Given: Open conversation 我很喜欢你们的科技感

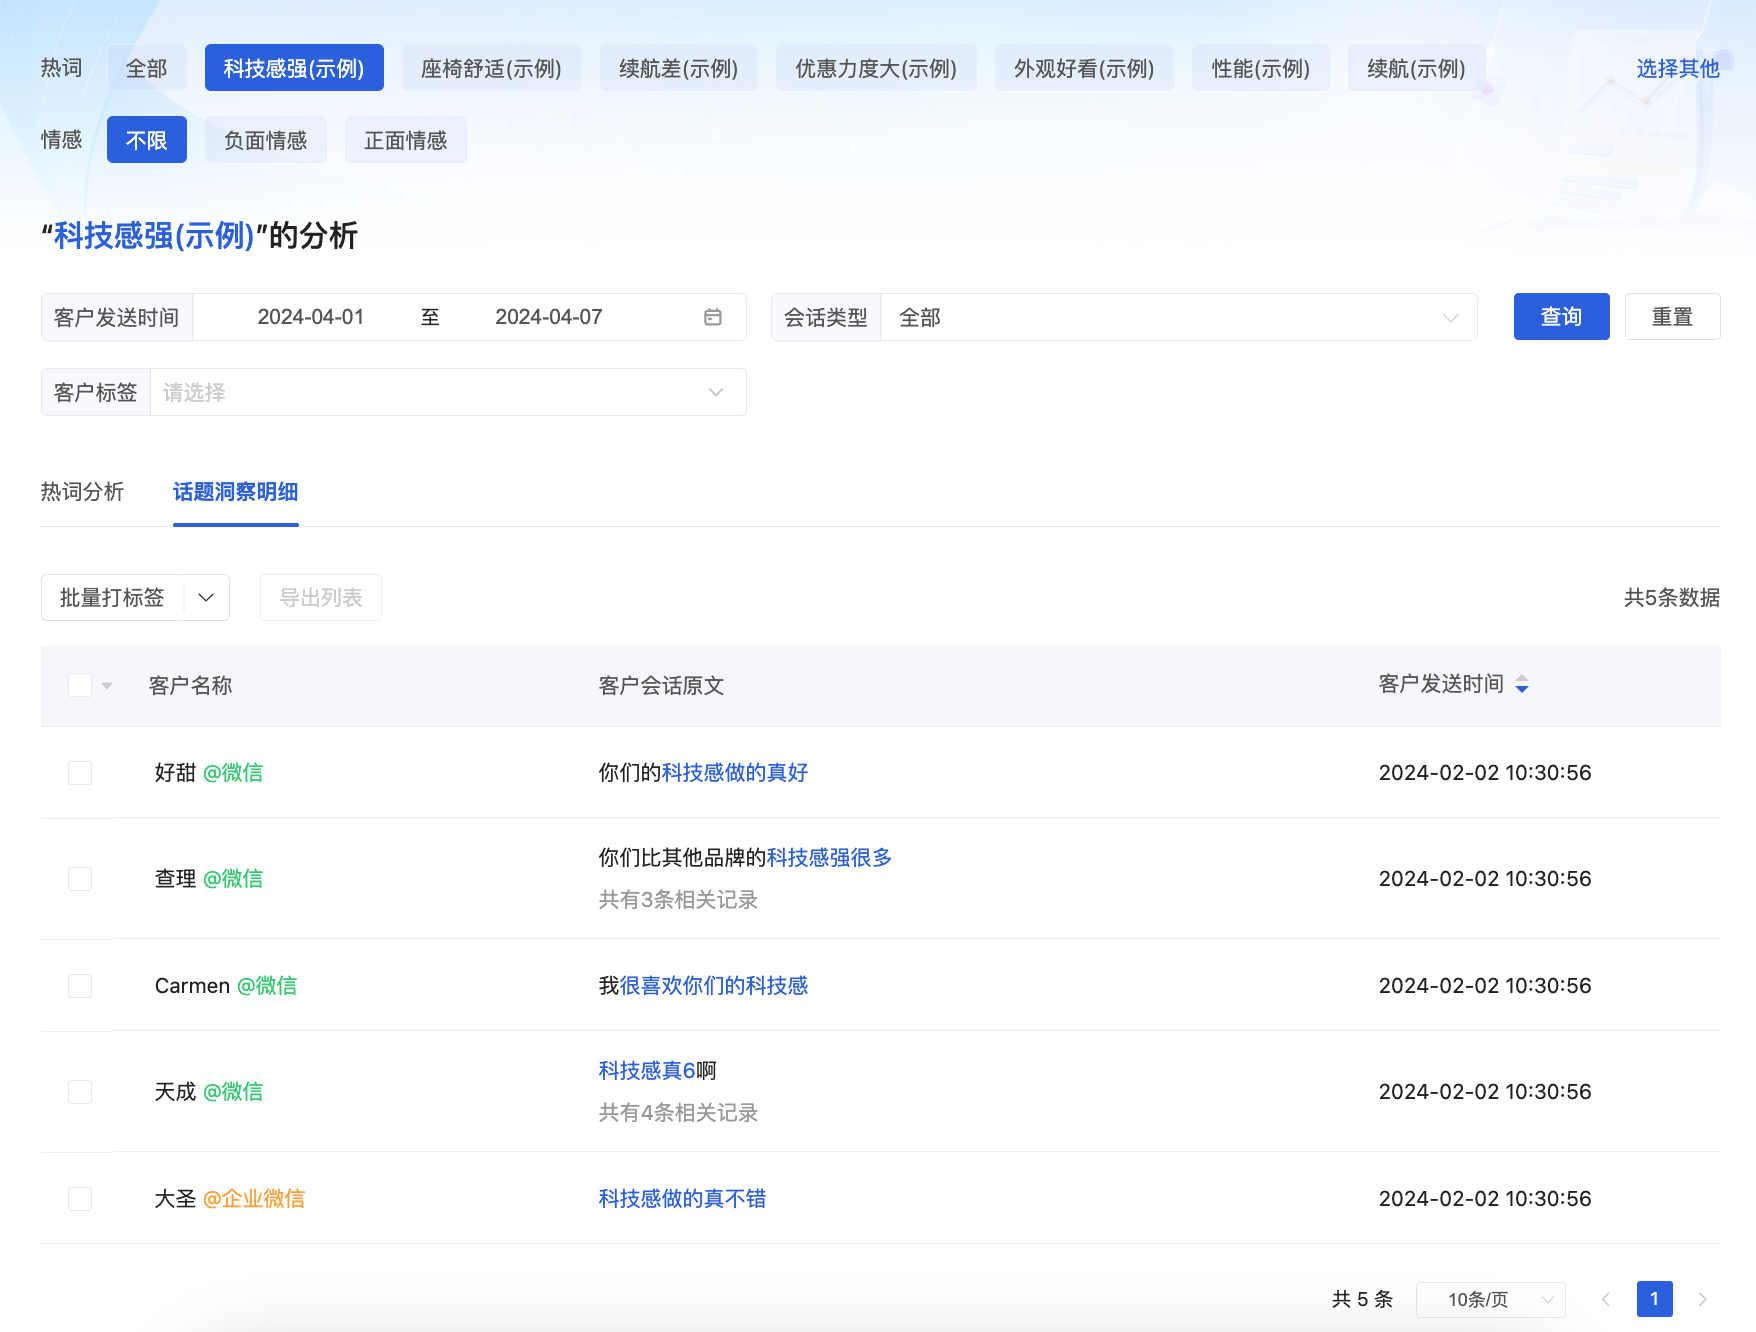Looking at the screenshot, I should pos(703,986).
